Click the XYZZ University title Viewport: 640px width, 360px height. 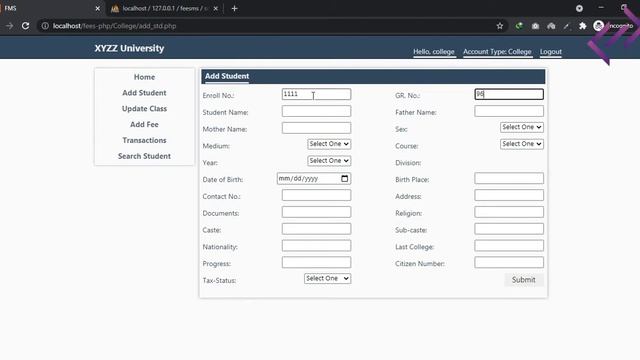tap(129, 48)
